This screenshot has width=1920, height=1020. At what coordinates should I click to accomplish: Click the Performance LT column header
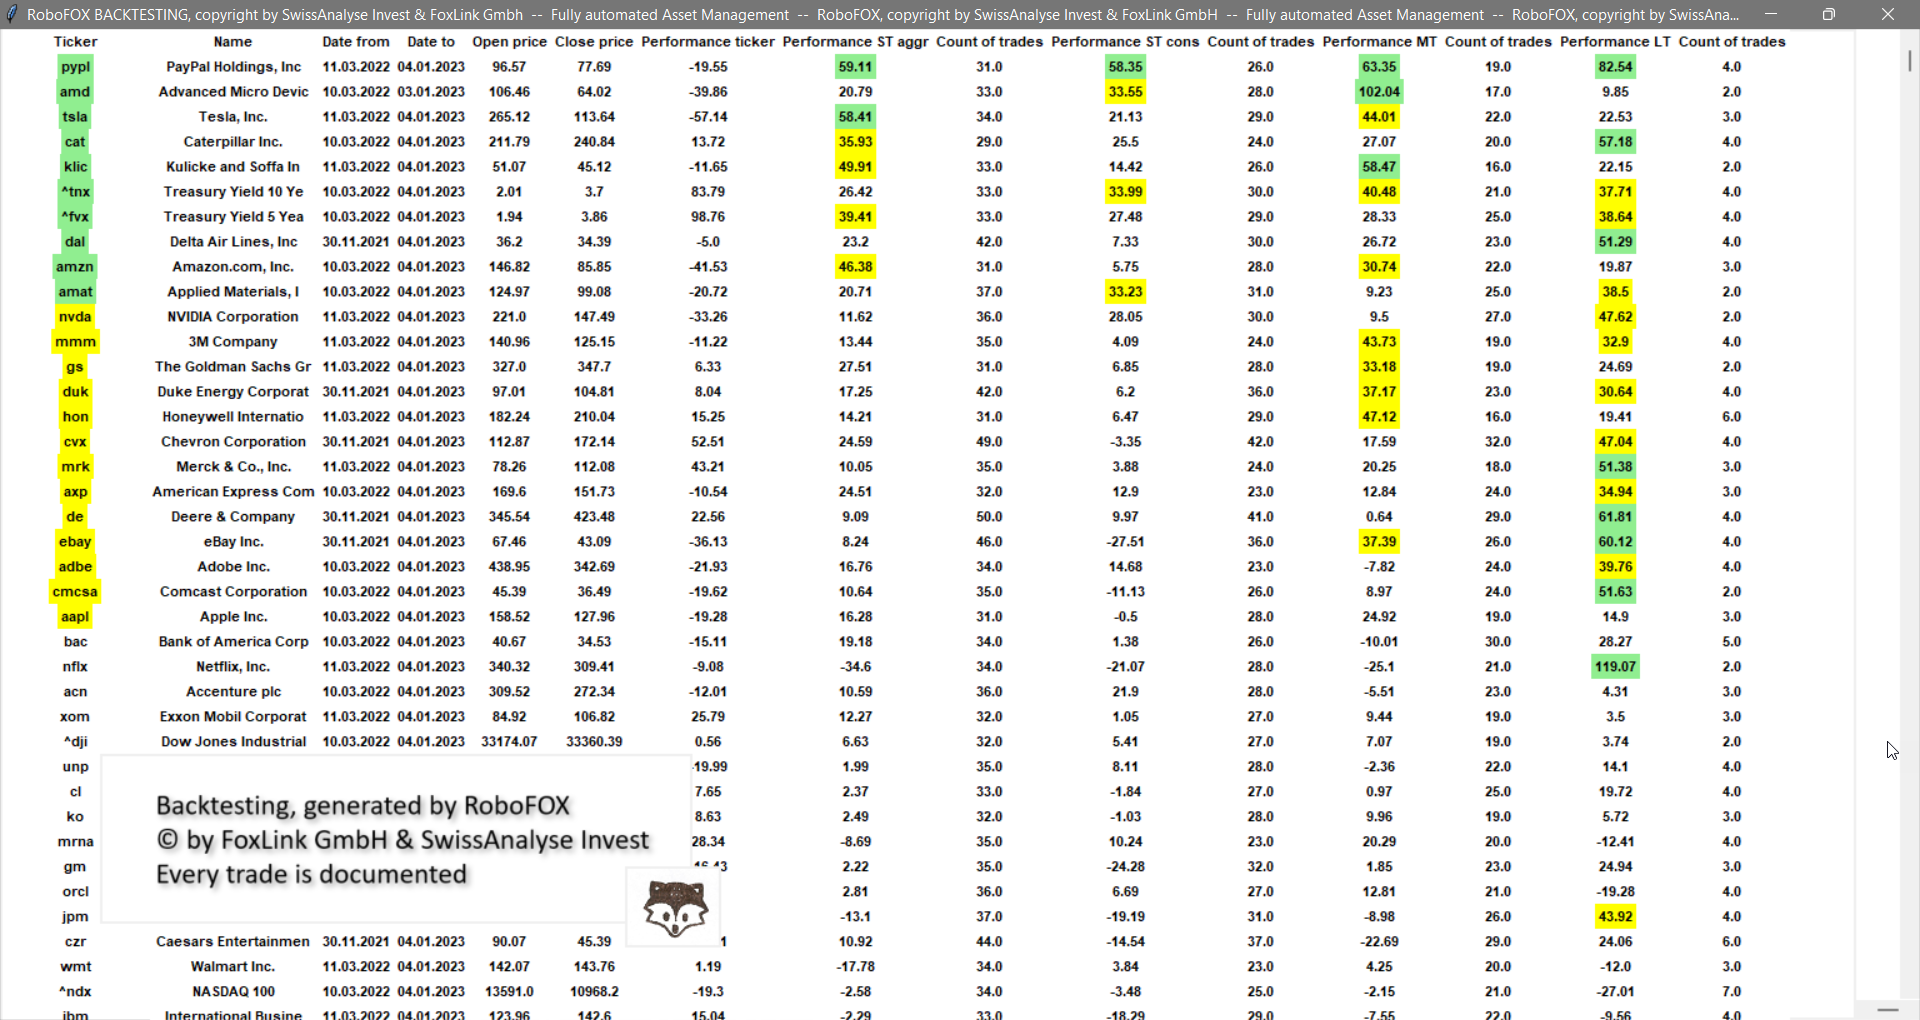click(1615, 42)
